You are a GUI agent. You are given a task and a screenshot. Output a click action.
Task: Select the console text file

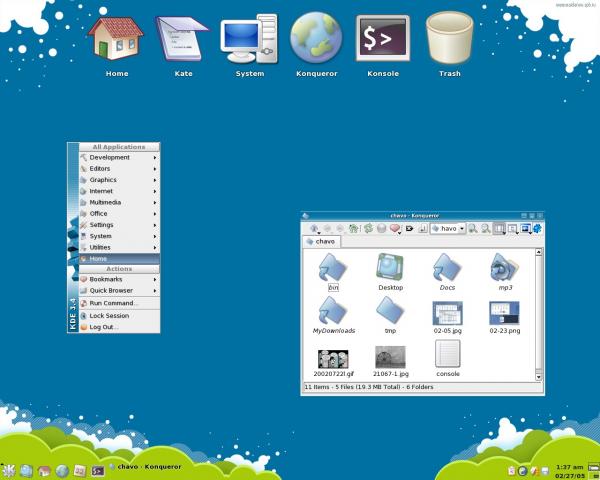point(447,358)
